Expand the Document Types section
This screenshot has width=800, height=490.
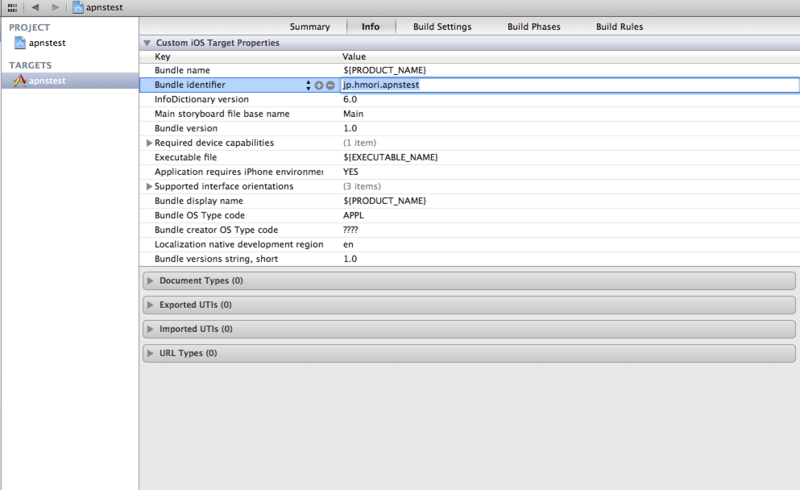click(x=150, y=281)
